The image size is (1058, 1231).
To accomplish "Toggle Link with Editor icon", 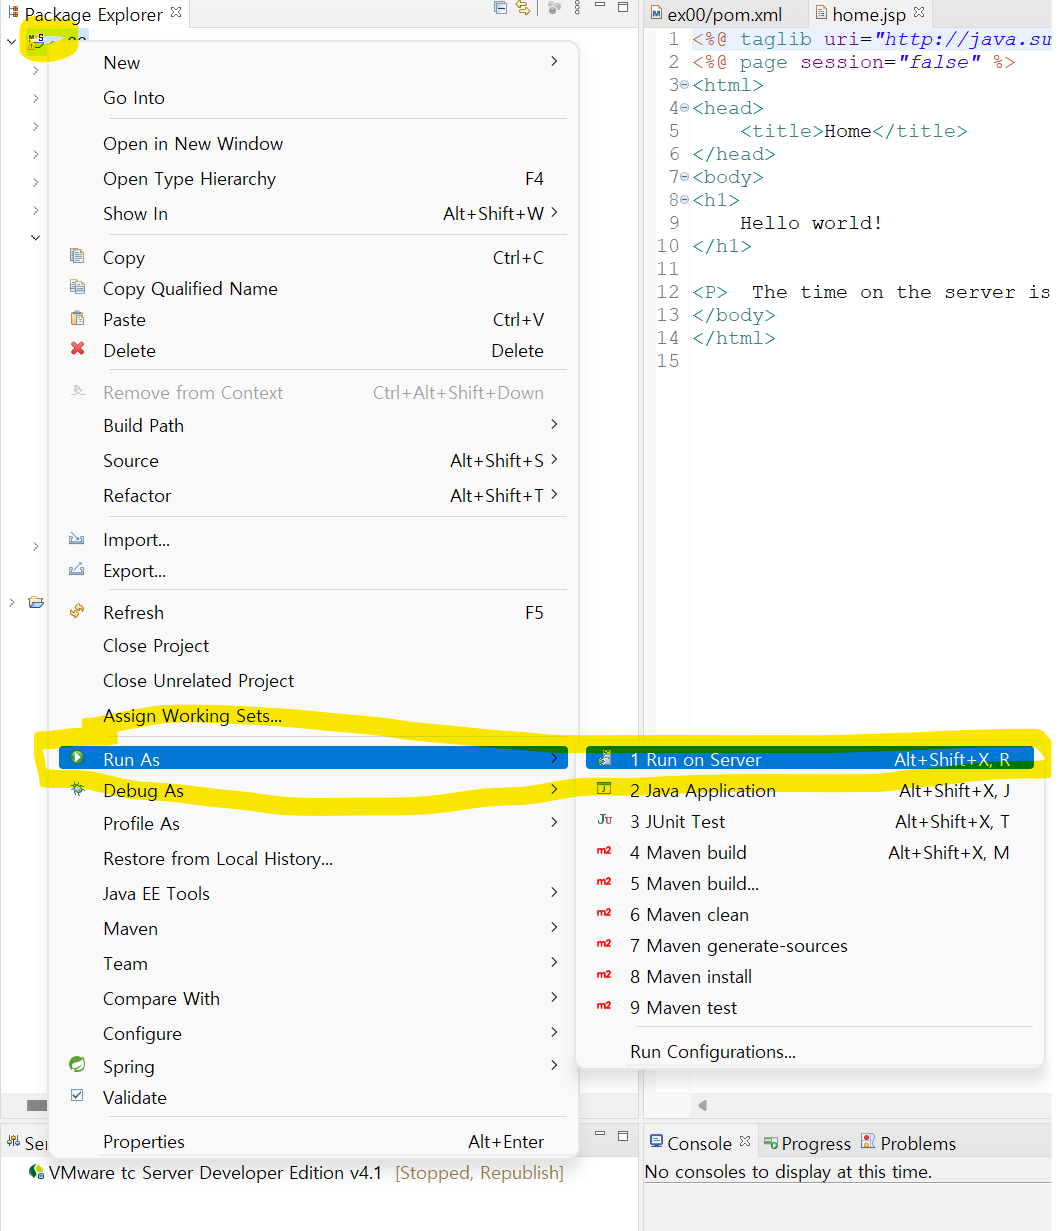I will 522,8.
